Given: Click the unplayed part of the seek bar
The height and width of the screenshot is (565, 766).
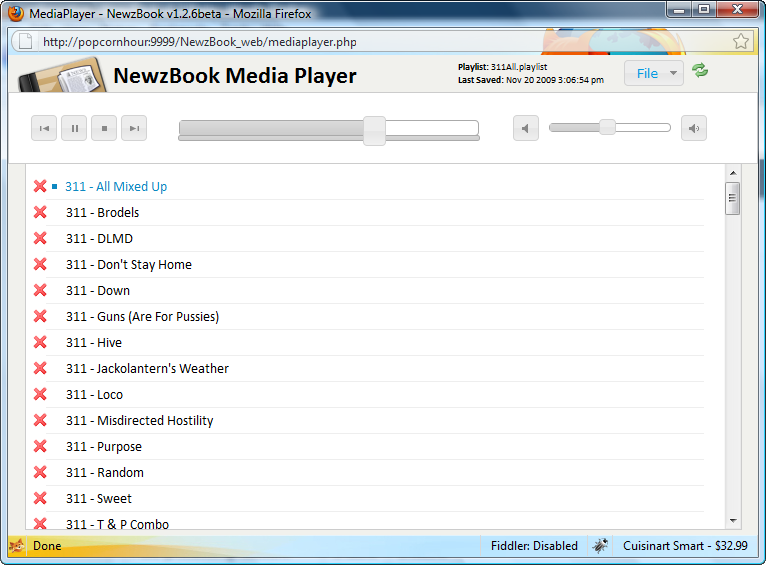Looking at the screenshot, I should tap(432, 128).
